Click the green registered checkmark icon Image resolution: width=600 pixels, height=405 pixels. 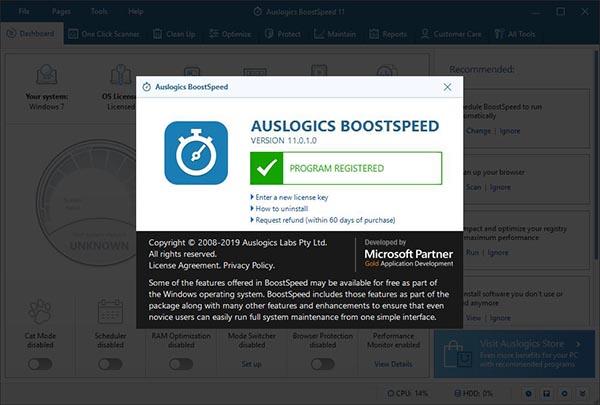tap(267, 168)
